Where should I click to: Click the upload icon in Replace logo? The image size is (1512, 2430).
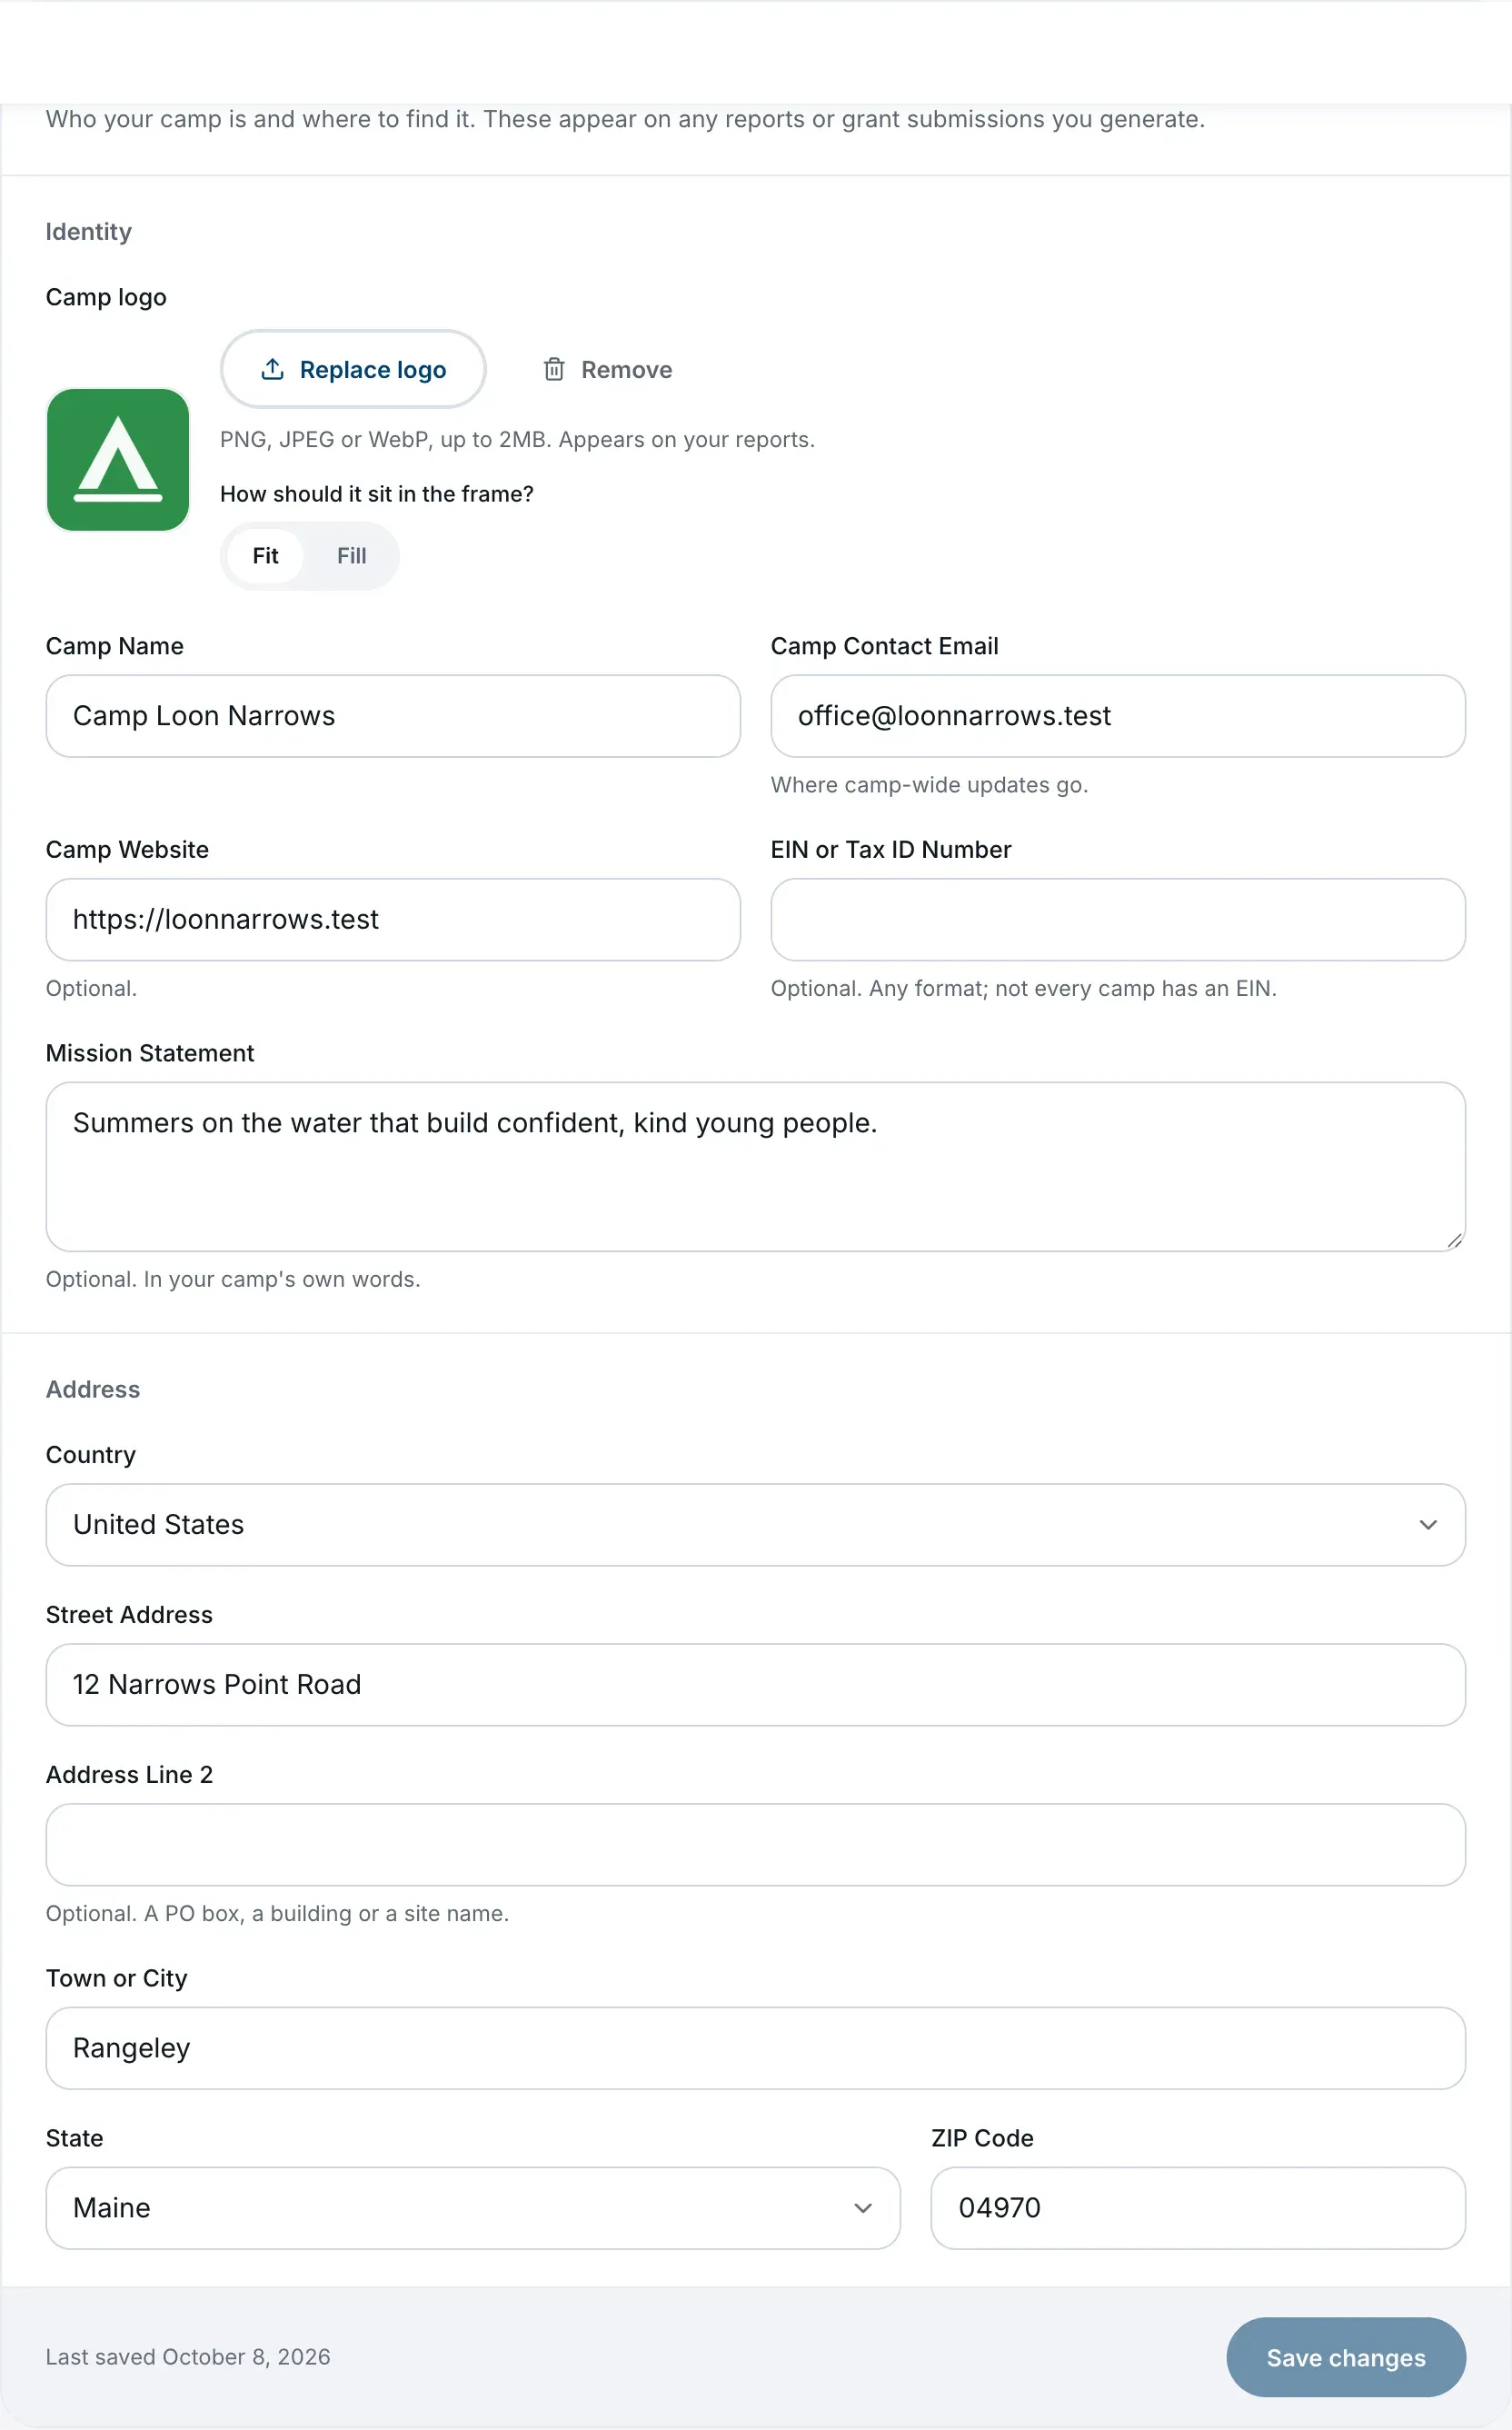tap(272, 369)
